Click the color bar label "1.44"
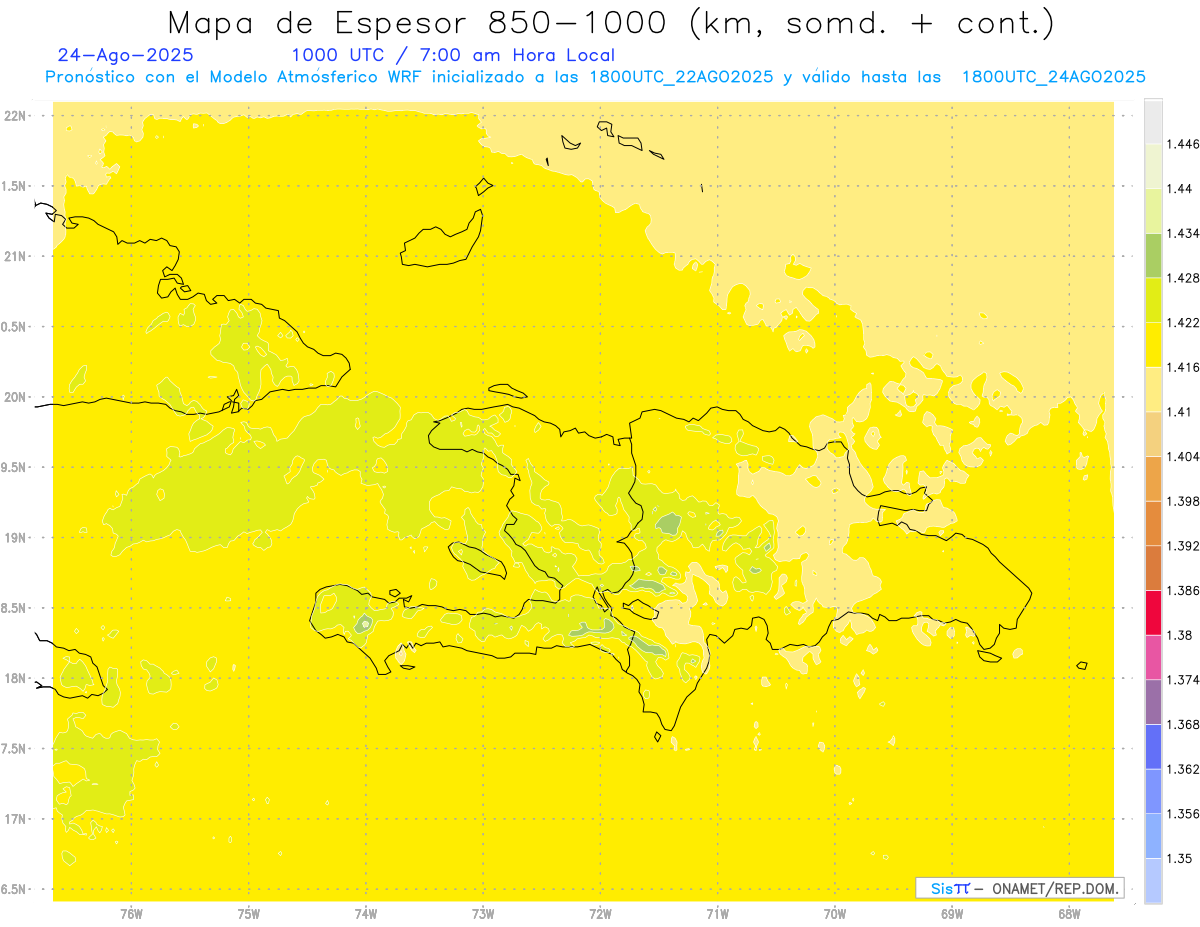This screenshot has width=1200, height=927. 1180,189
